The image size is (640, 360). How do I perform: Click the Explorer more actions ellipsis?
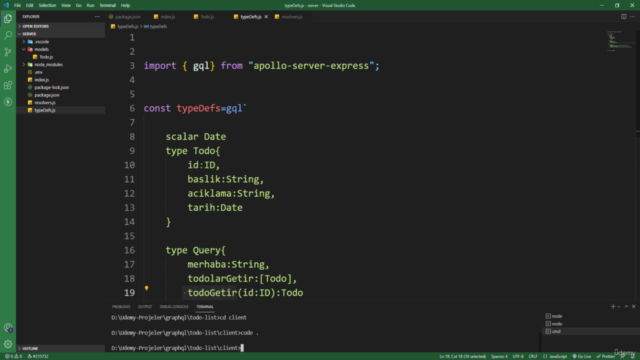pos(97,17)
